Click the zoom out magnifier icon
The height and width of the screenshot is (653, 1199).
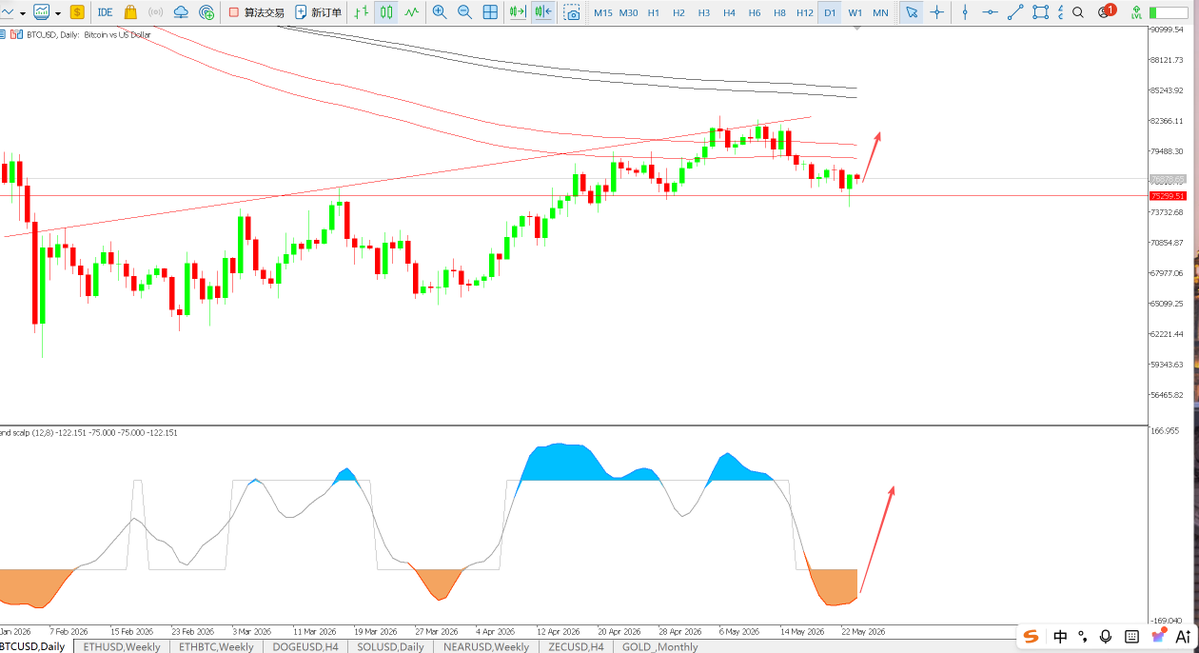pyautogui.click(x=465, y=12)
